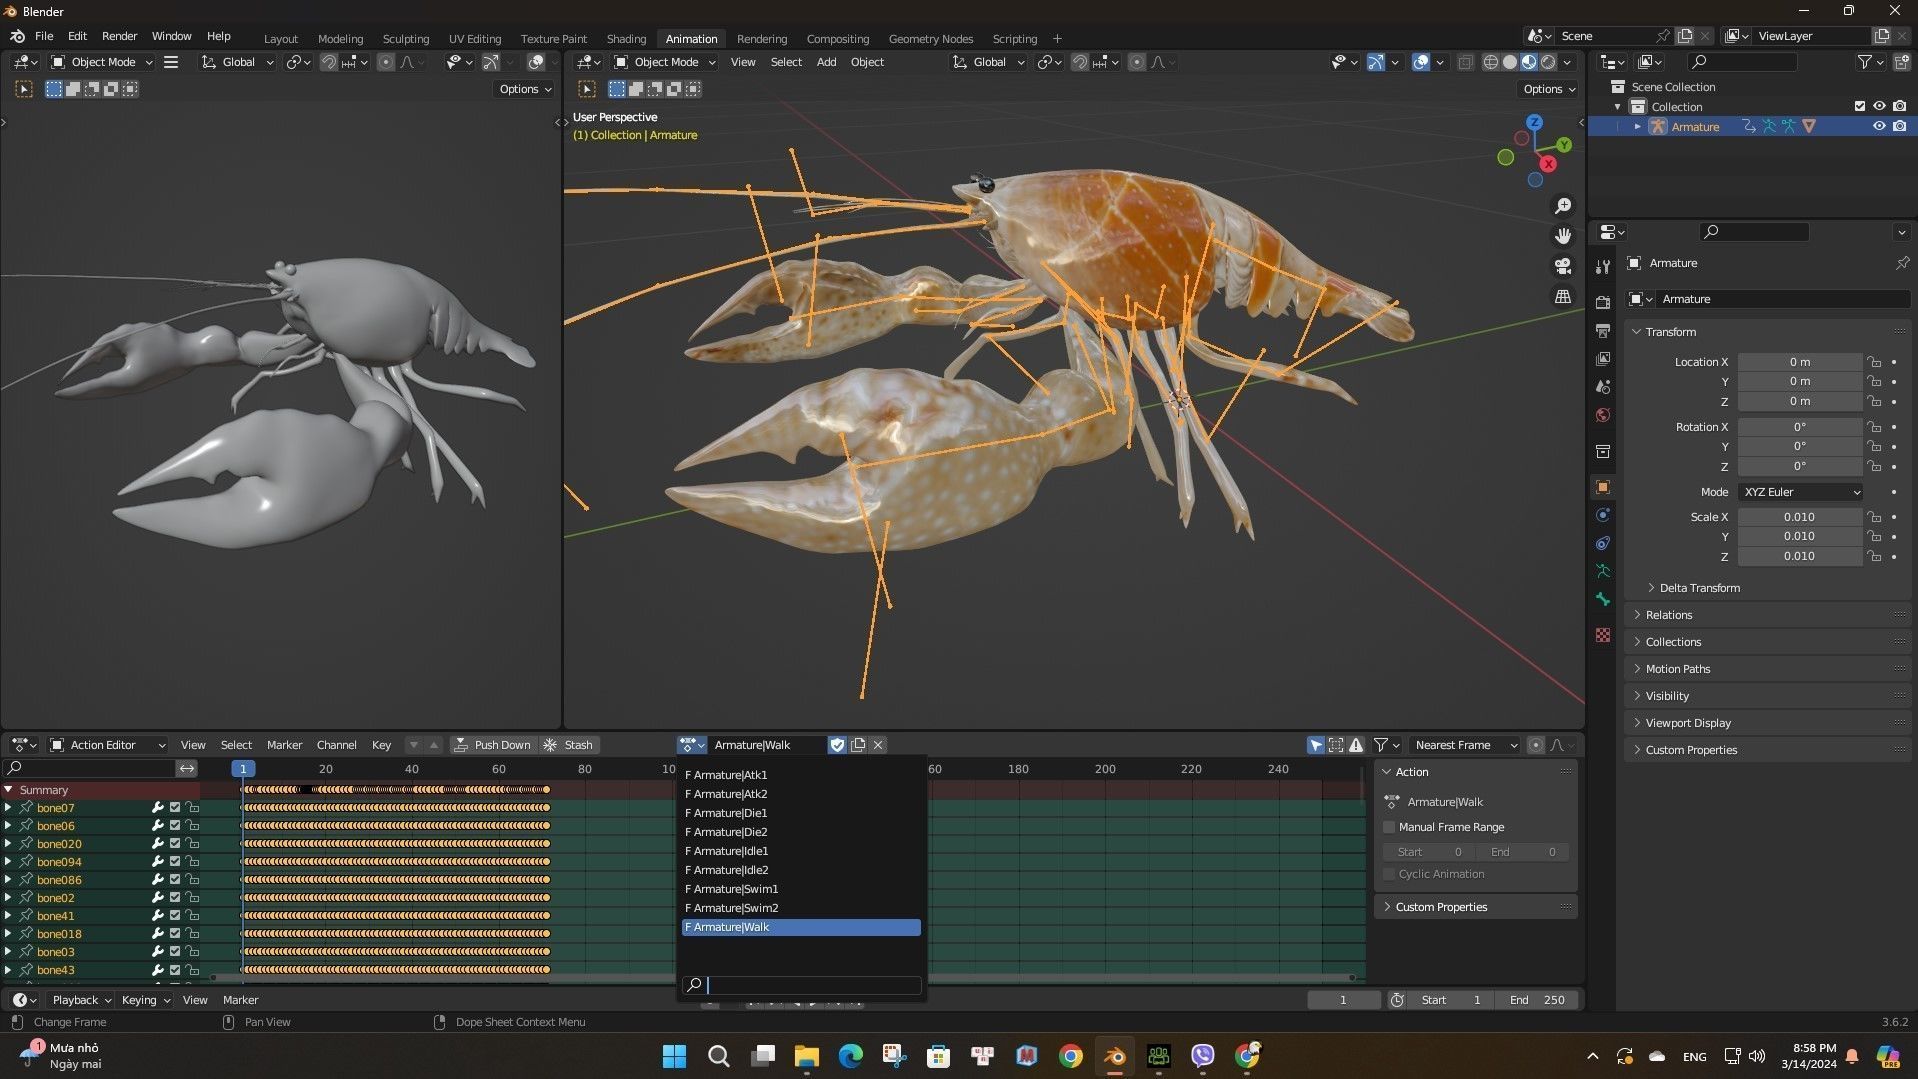Click the timeline End frame field

coord(1537,1000)
